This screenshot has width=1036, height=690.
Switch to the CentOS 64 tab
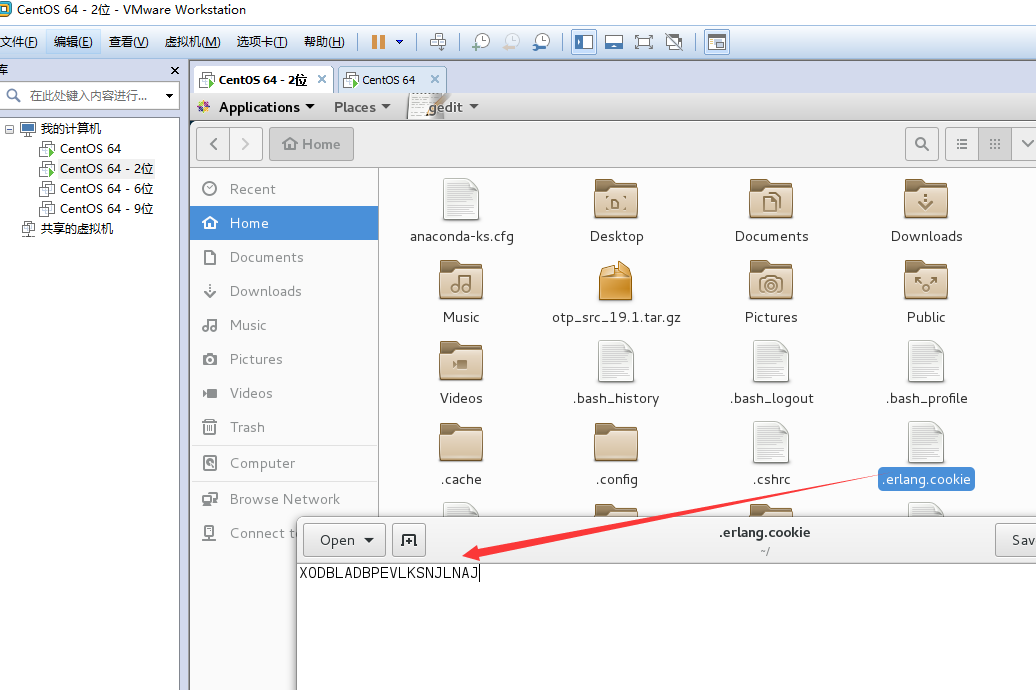(x=388, y=80)
